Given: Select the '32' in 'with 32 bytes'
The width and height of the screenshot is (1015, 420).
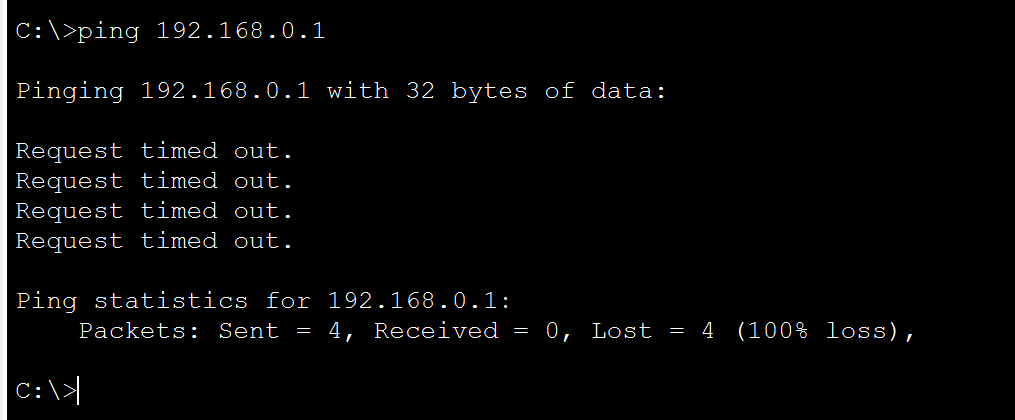Looking at the screenshot, I should 421,91.
